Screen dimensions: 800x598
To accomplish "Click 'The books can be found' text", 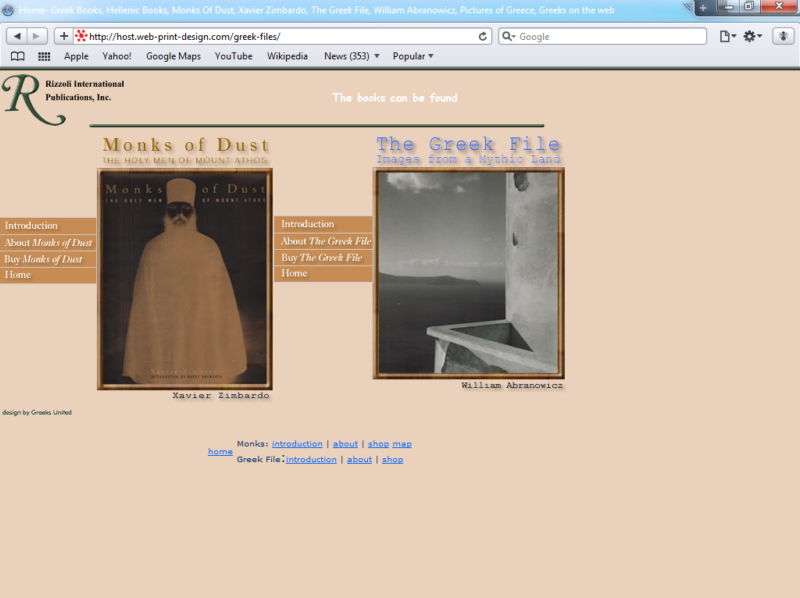I will (x=394, y=97).
